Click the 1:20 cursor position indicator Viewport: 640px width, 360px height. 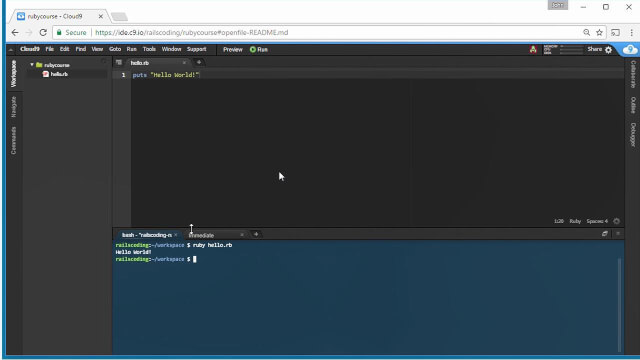tap(559, 221)
